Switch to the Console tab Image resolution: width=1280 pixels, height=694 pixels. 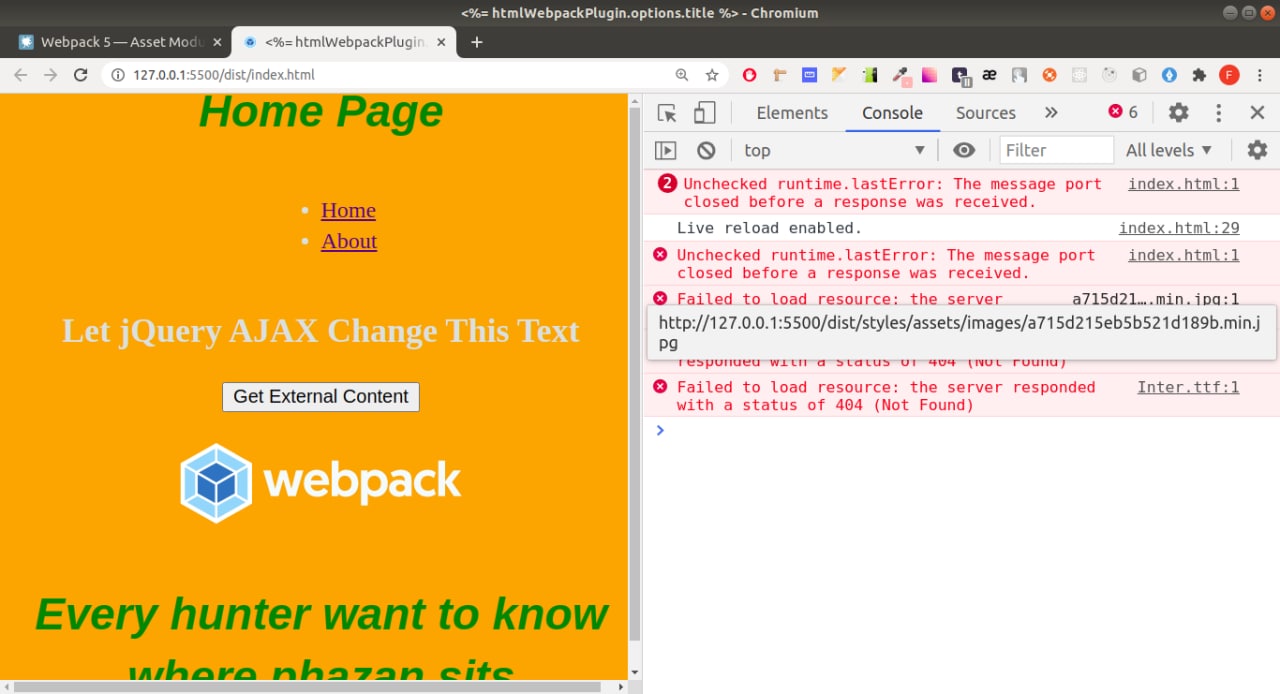(892, 113)
